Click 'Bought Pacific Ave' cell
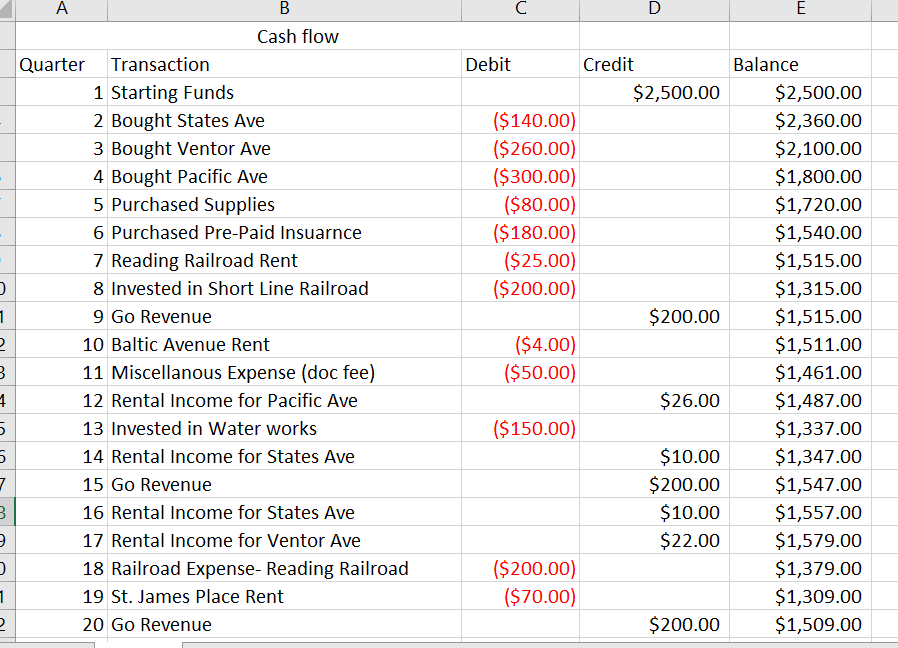 [x=284, y=176]
